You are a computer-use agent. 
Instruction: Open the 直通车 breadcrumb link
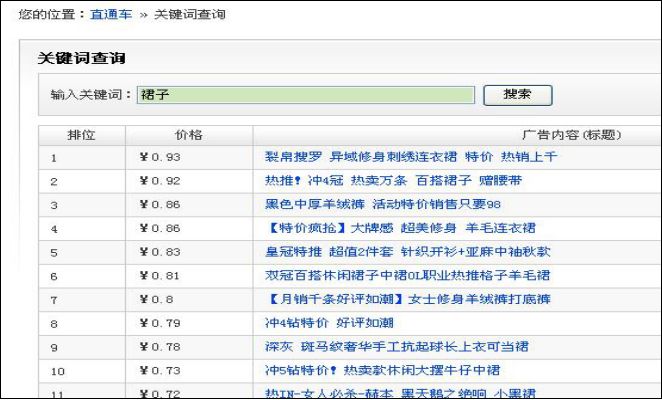click(111, 14)
